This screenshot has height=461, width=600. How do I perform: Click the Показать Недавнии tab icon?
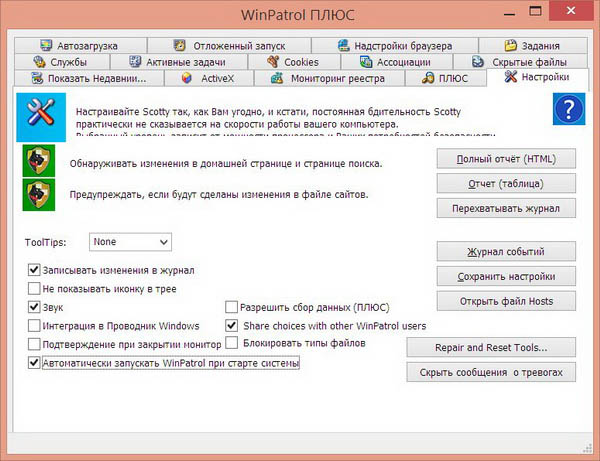[x=37, y=78]
